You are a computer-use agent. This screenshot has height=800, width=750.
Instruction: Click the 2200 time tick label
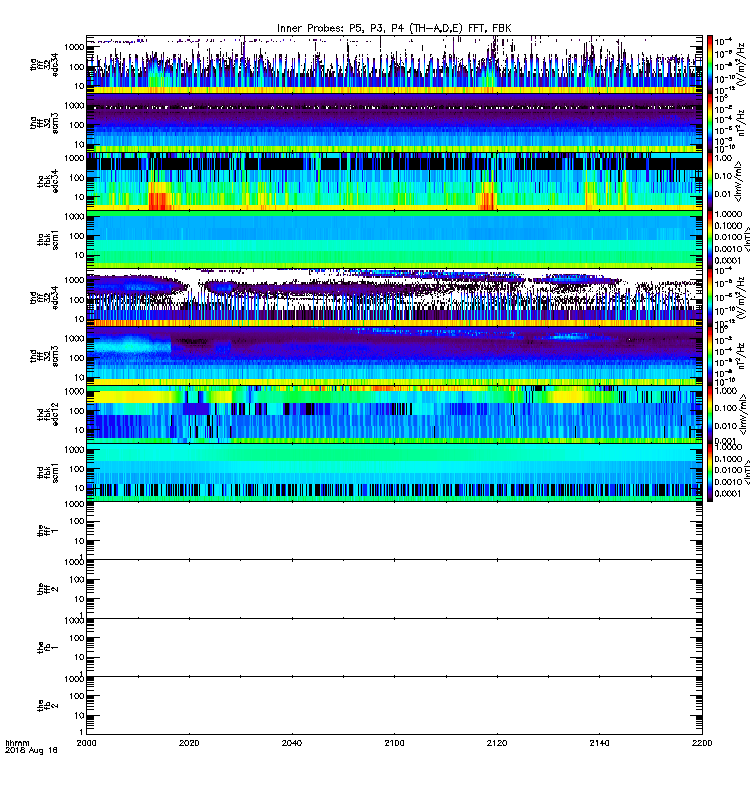(x=702, y=743)
